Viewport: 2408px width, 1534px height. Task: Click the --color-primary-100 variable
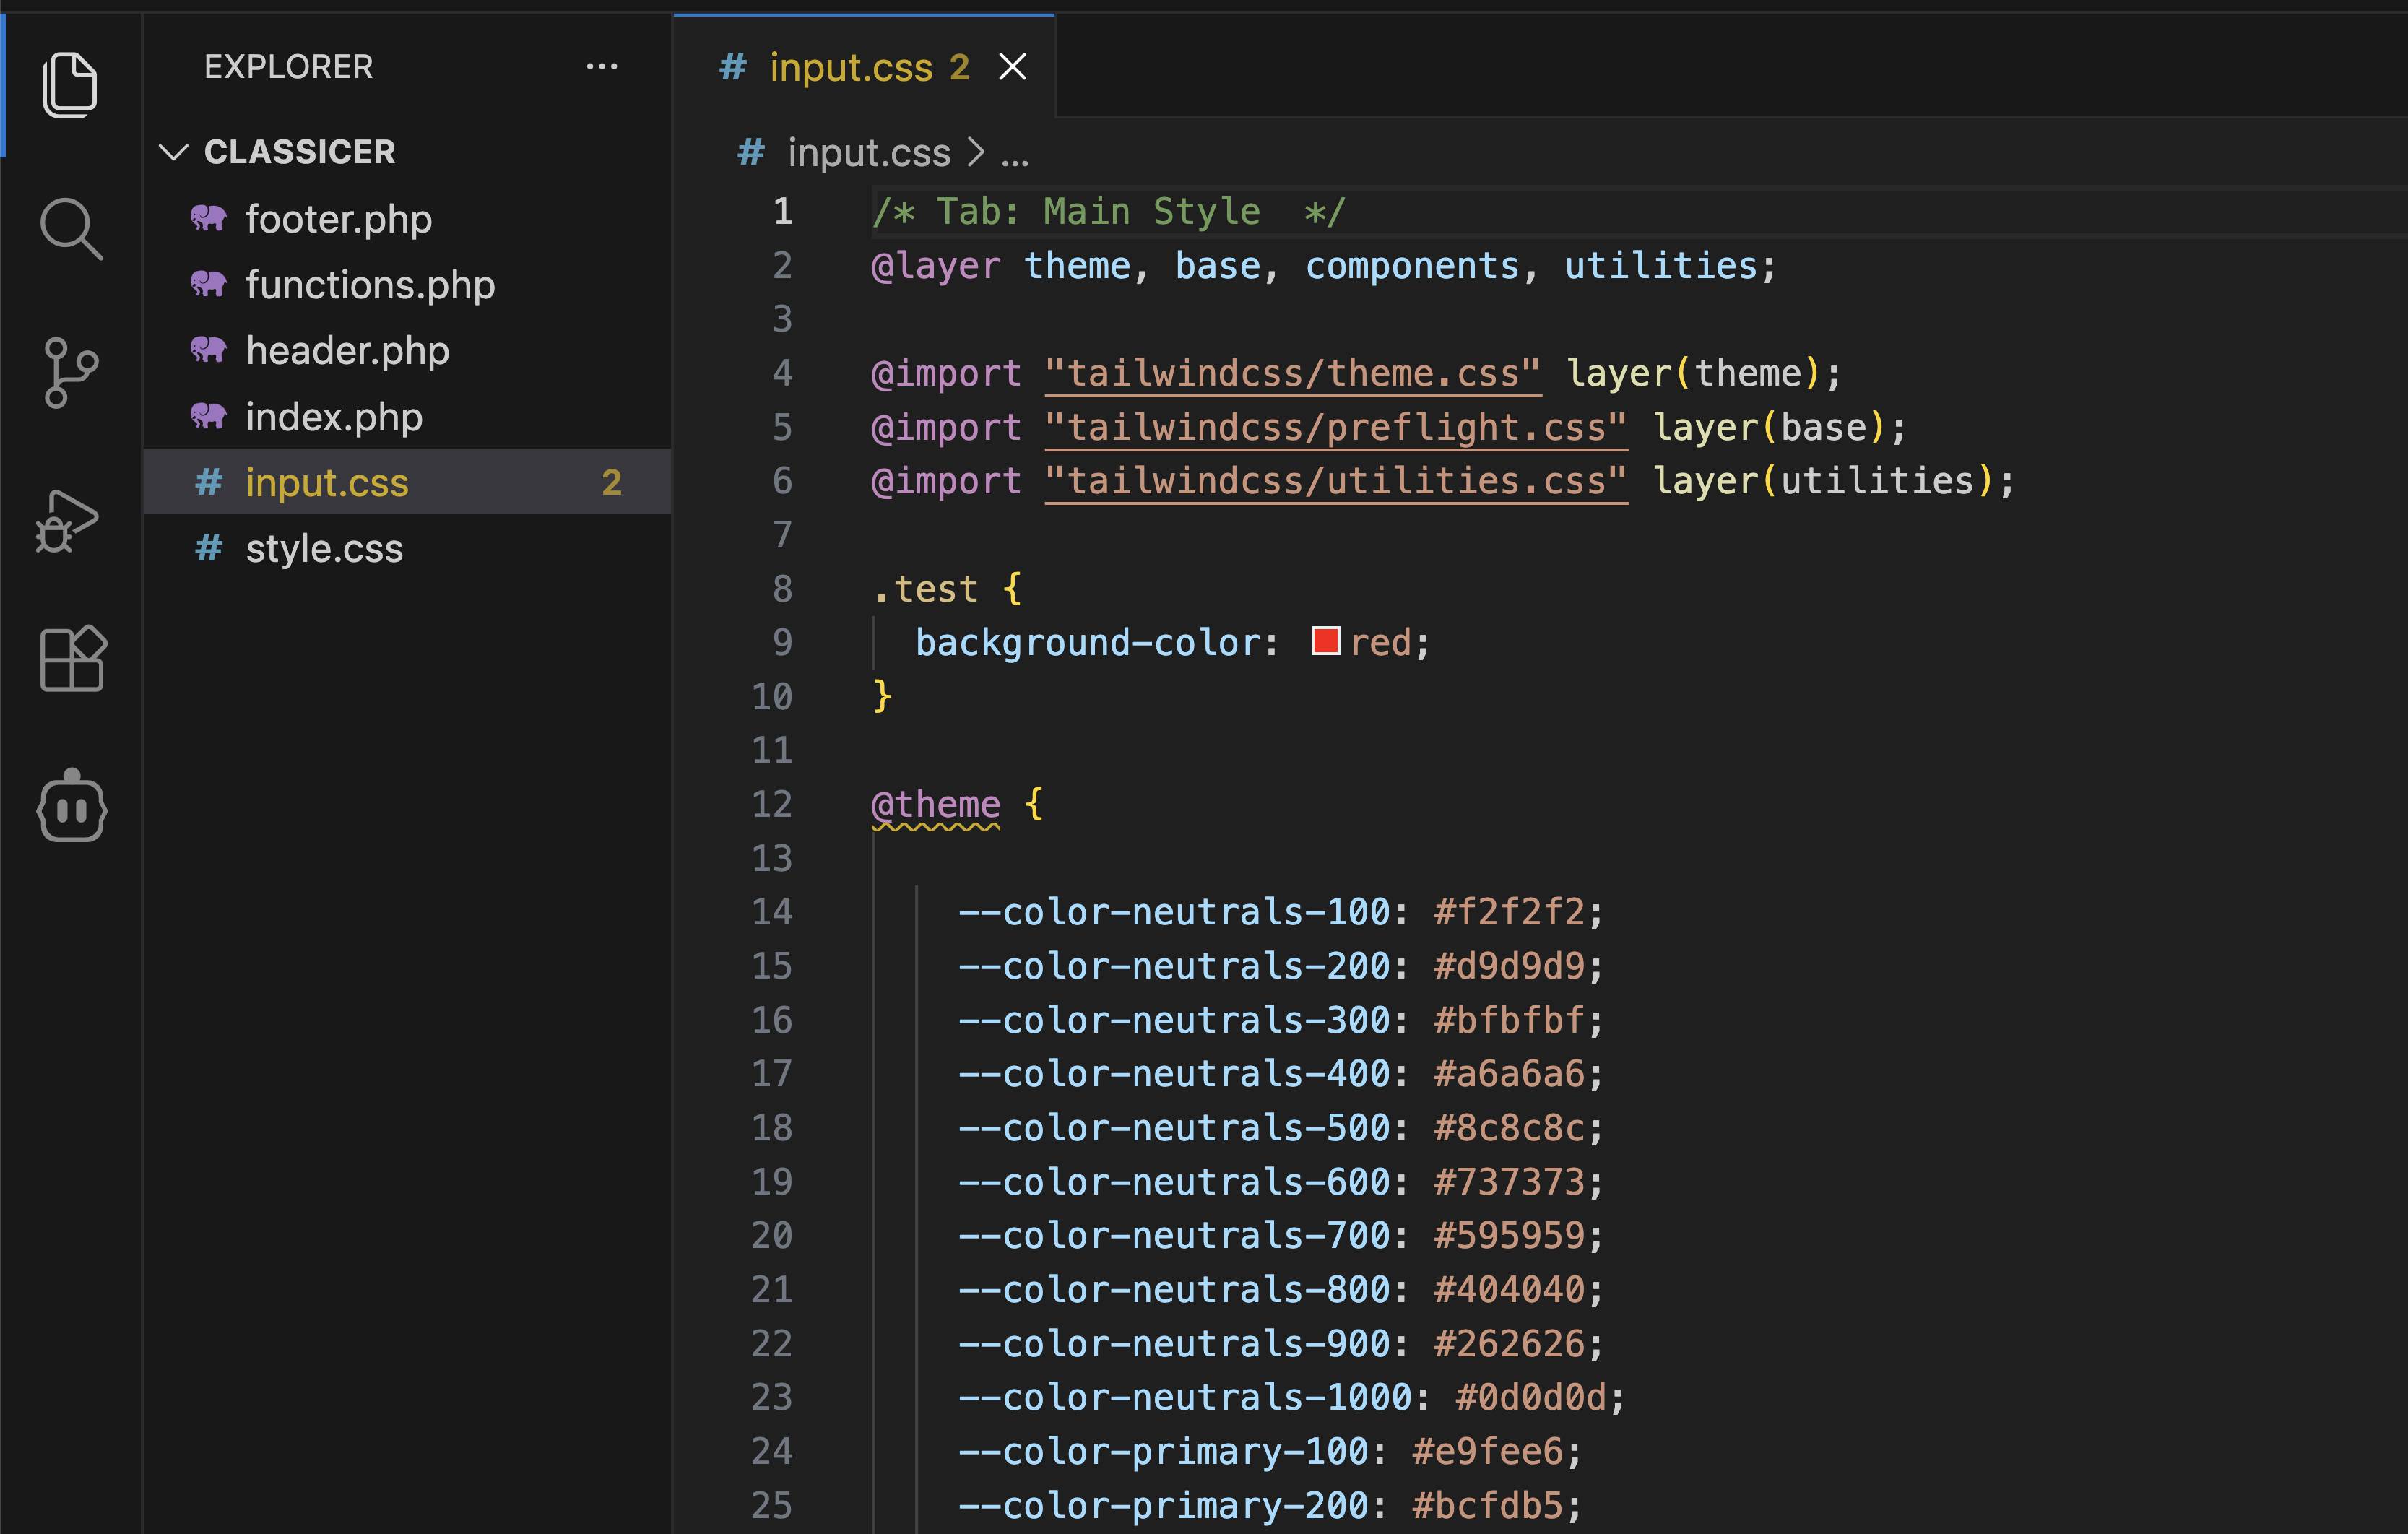click(x=1163, y=1452)
